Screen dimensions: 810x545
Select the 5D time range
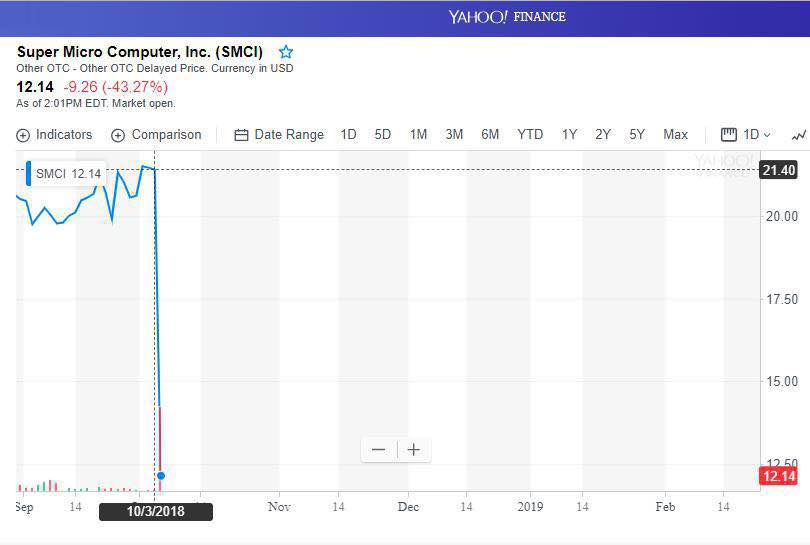382,135
